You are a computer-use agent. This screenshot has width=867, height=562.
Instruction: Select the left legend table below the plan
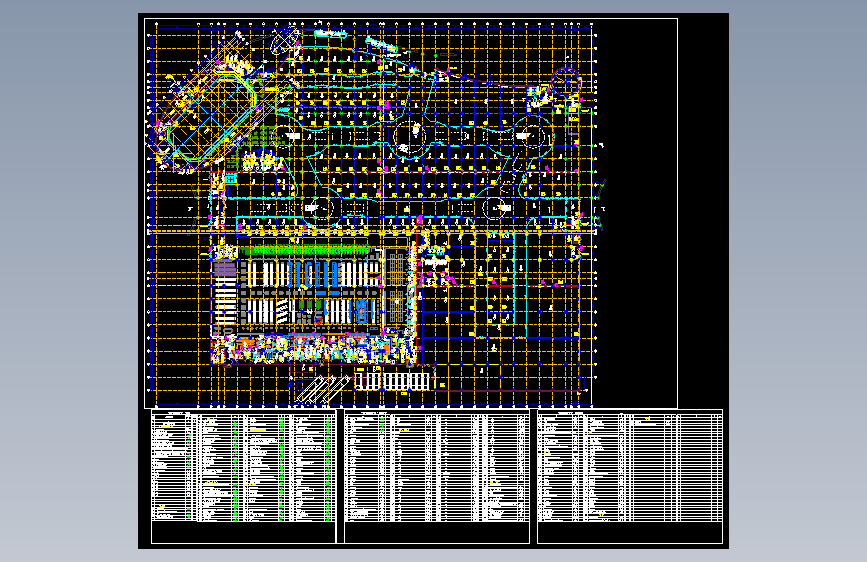[x=243, y=476]
